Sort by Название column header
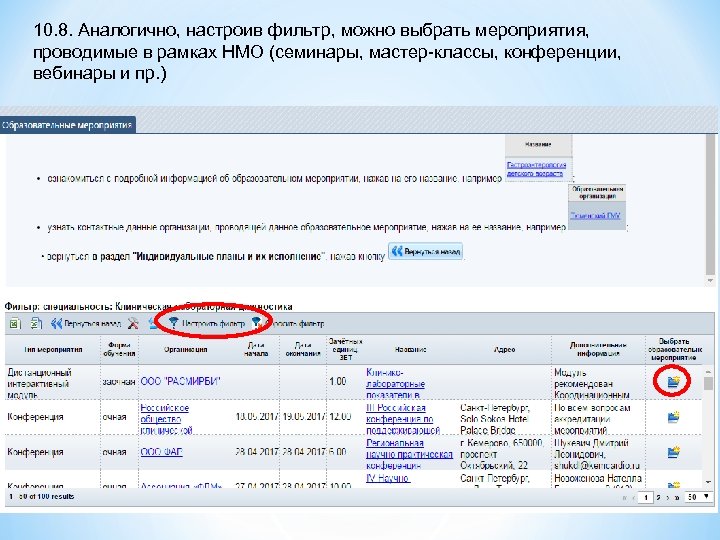This screenshot has height=540, width=720. pos(411,349)
